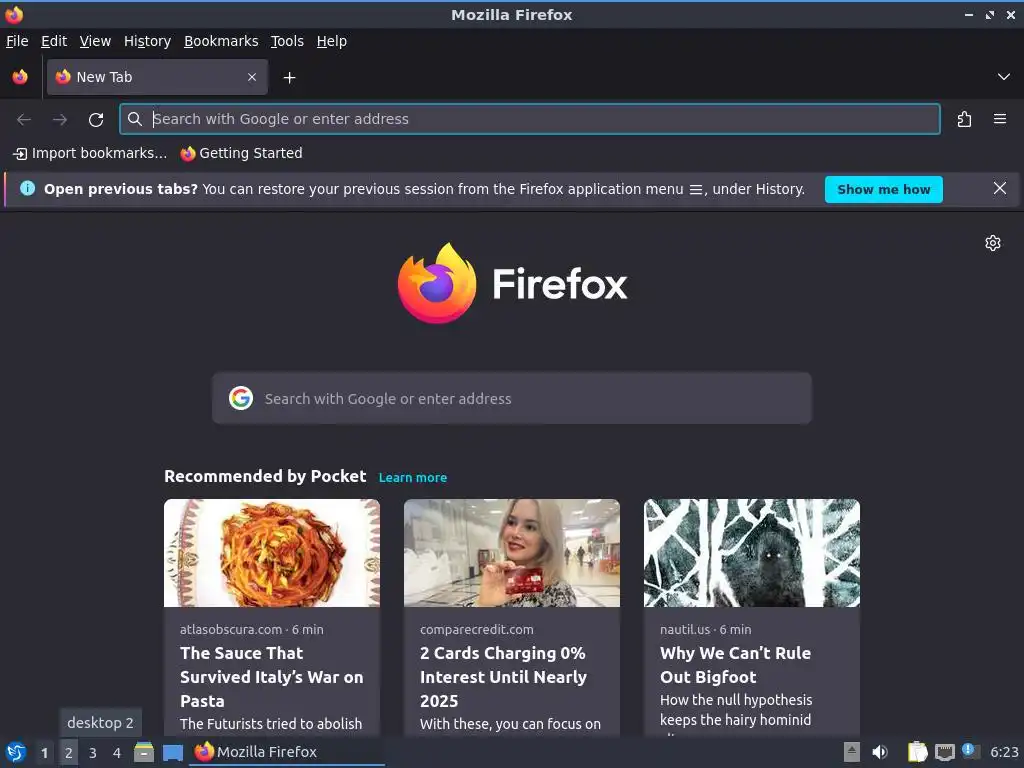Open The Sauce That Survived Italy's War article
Image resolution: width=1024 pixels, height=768 pixels.
272,677
